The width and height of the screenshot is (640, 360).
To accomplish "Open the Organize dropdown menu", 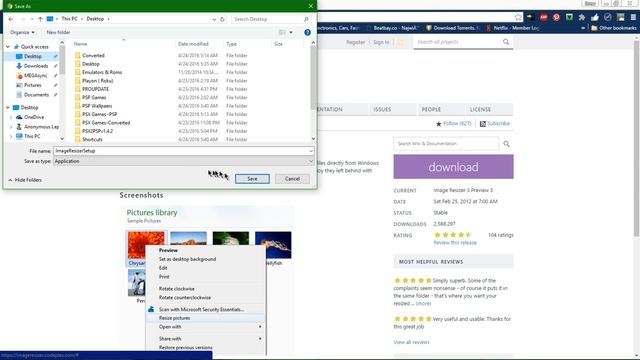I will [x=22, y=32].
